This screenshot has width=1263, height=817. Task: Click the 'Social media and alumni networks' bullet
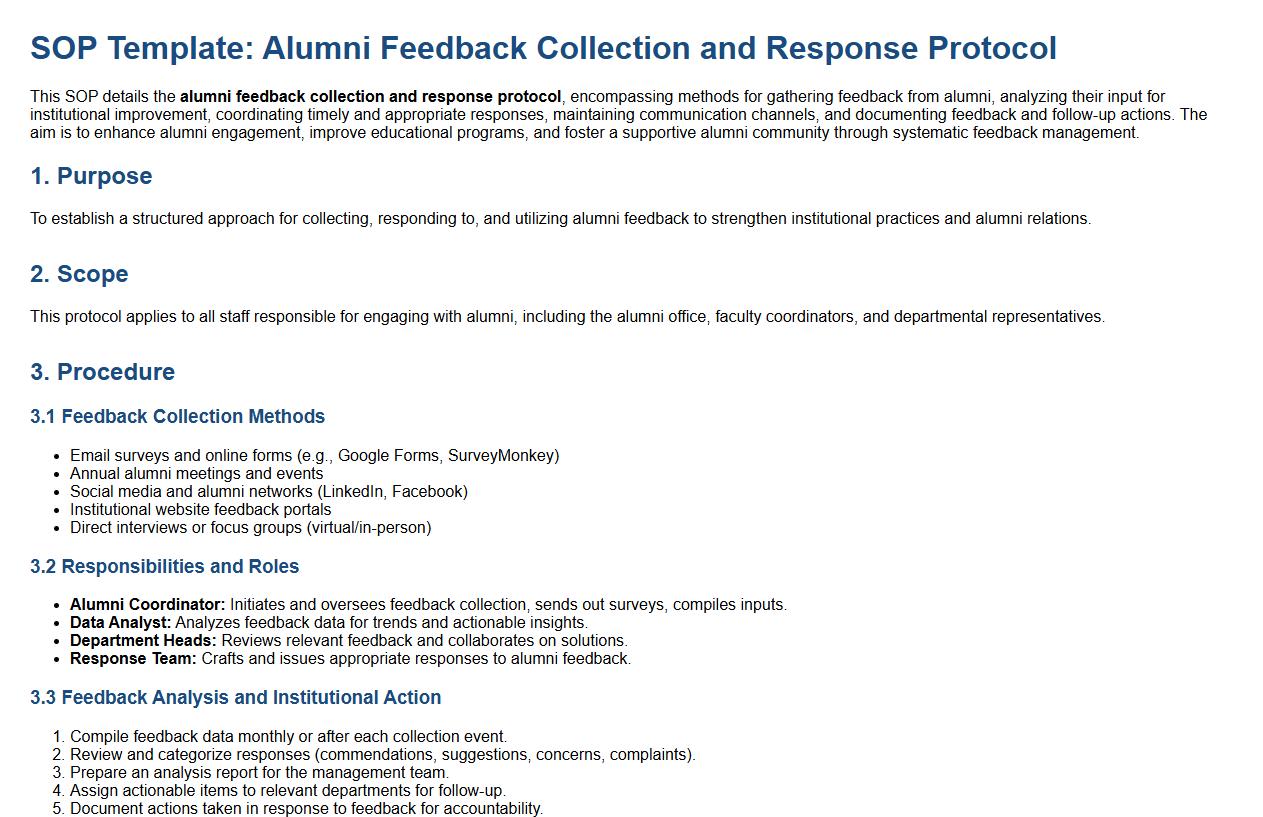click(268, 491)
